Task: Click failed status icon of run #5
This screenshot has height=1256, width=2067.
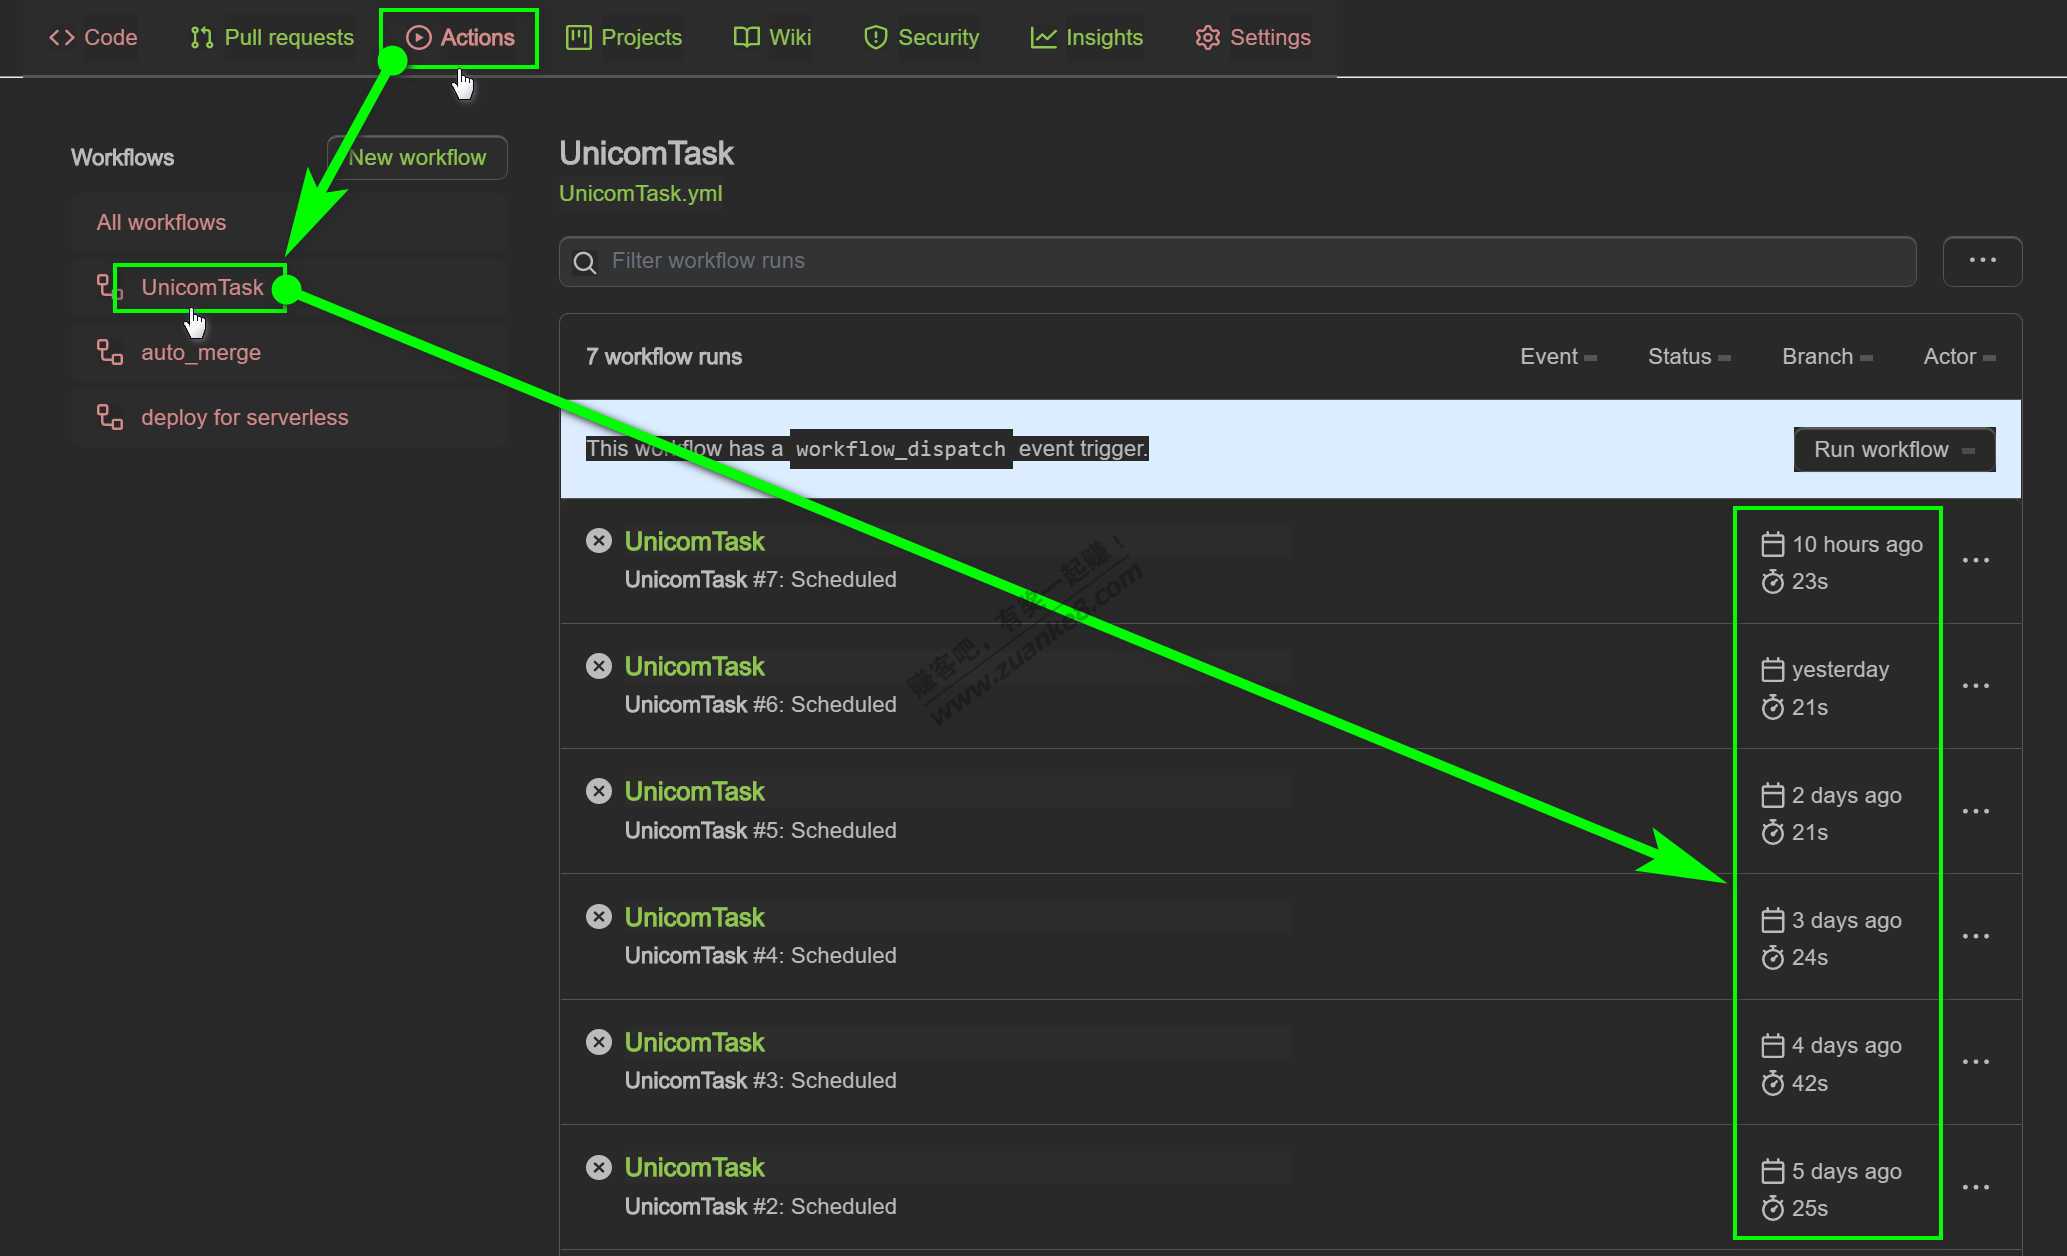Action: [x=599, y=791]
